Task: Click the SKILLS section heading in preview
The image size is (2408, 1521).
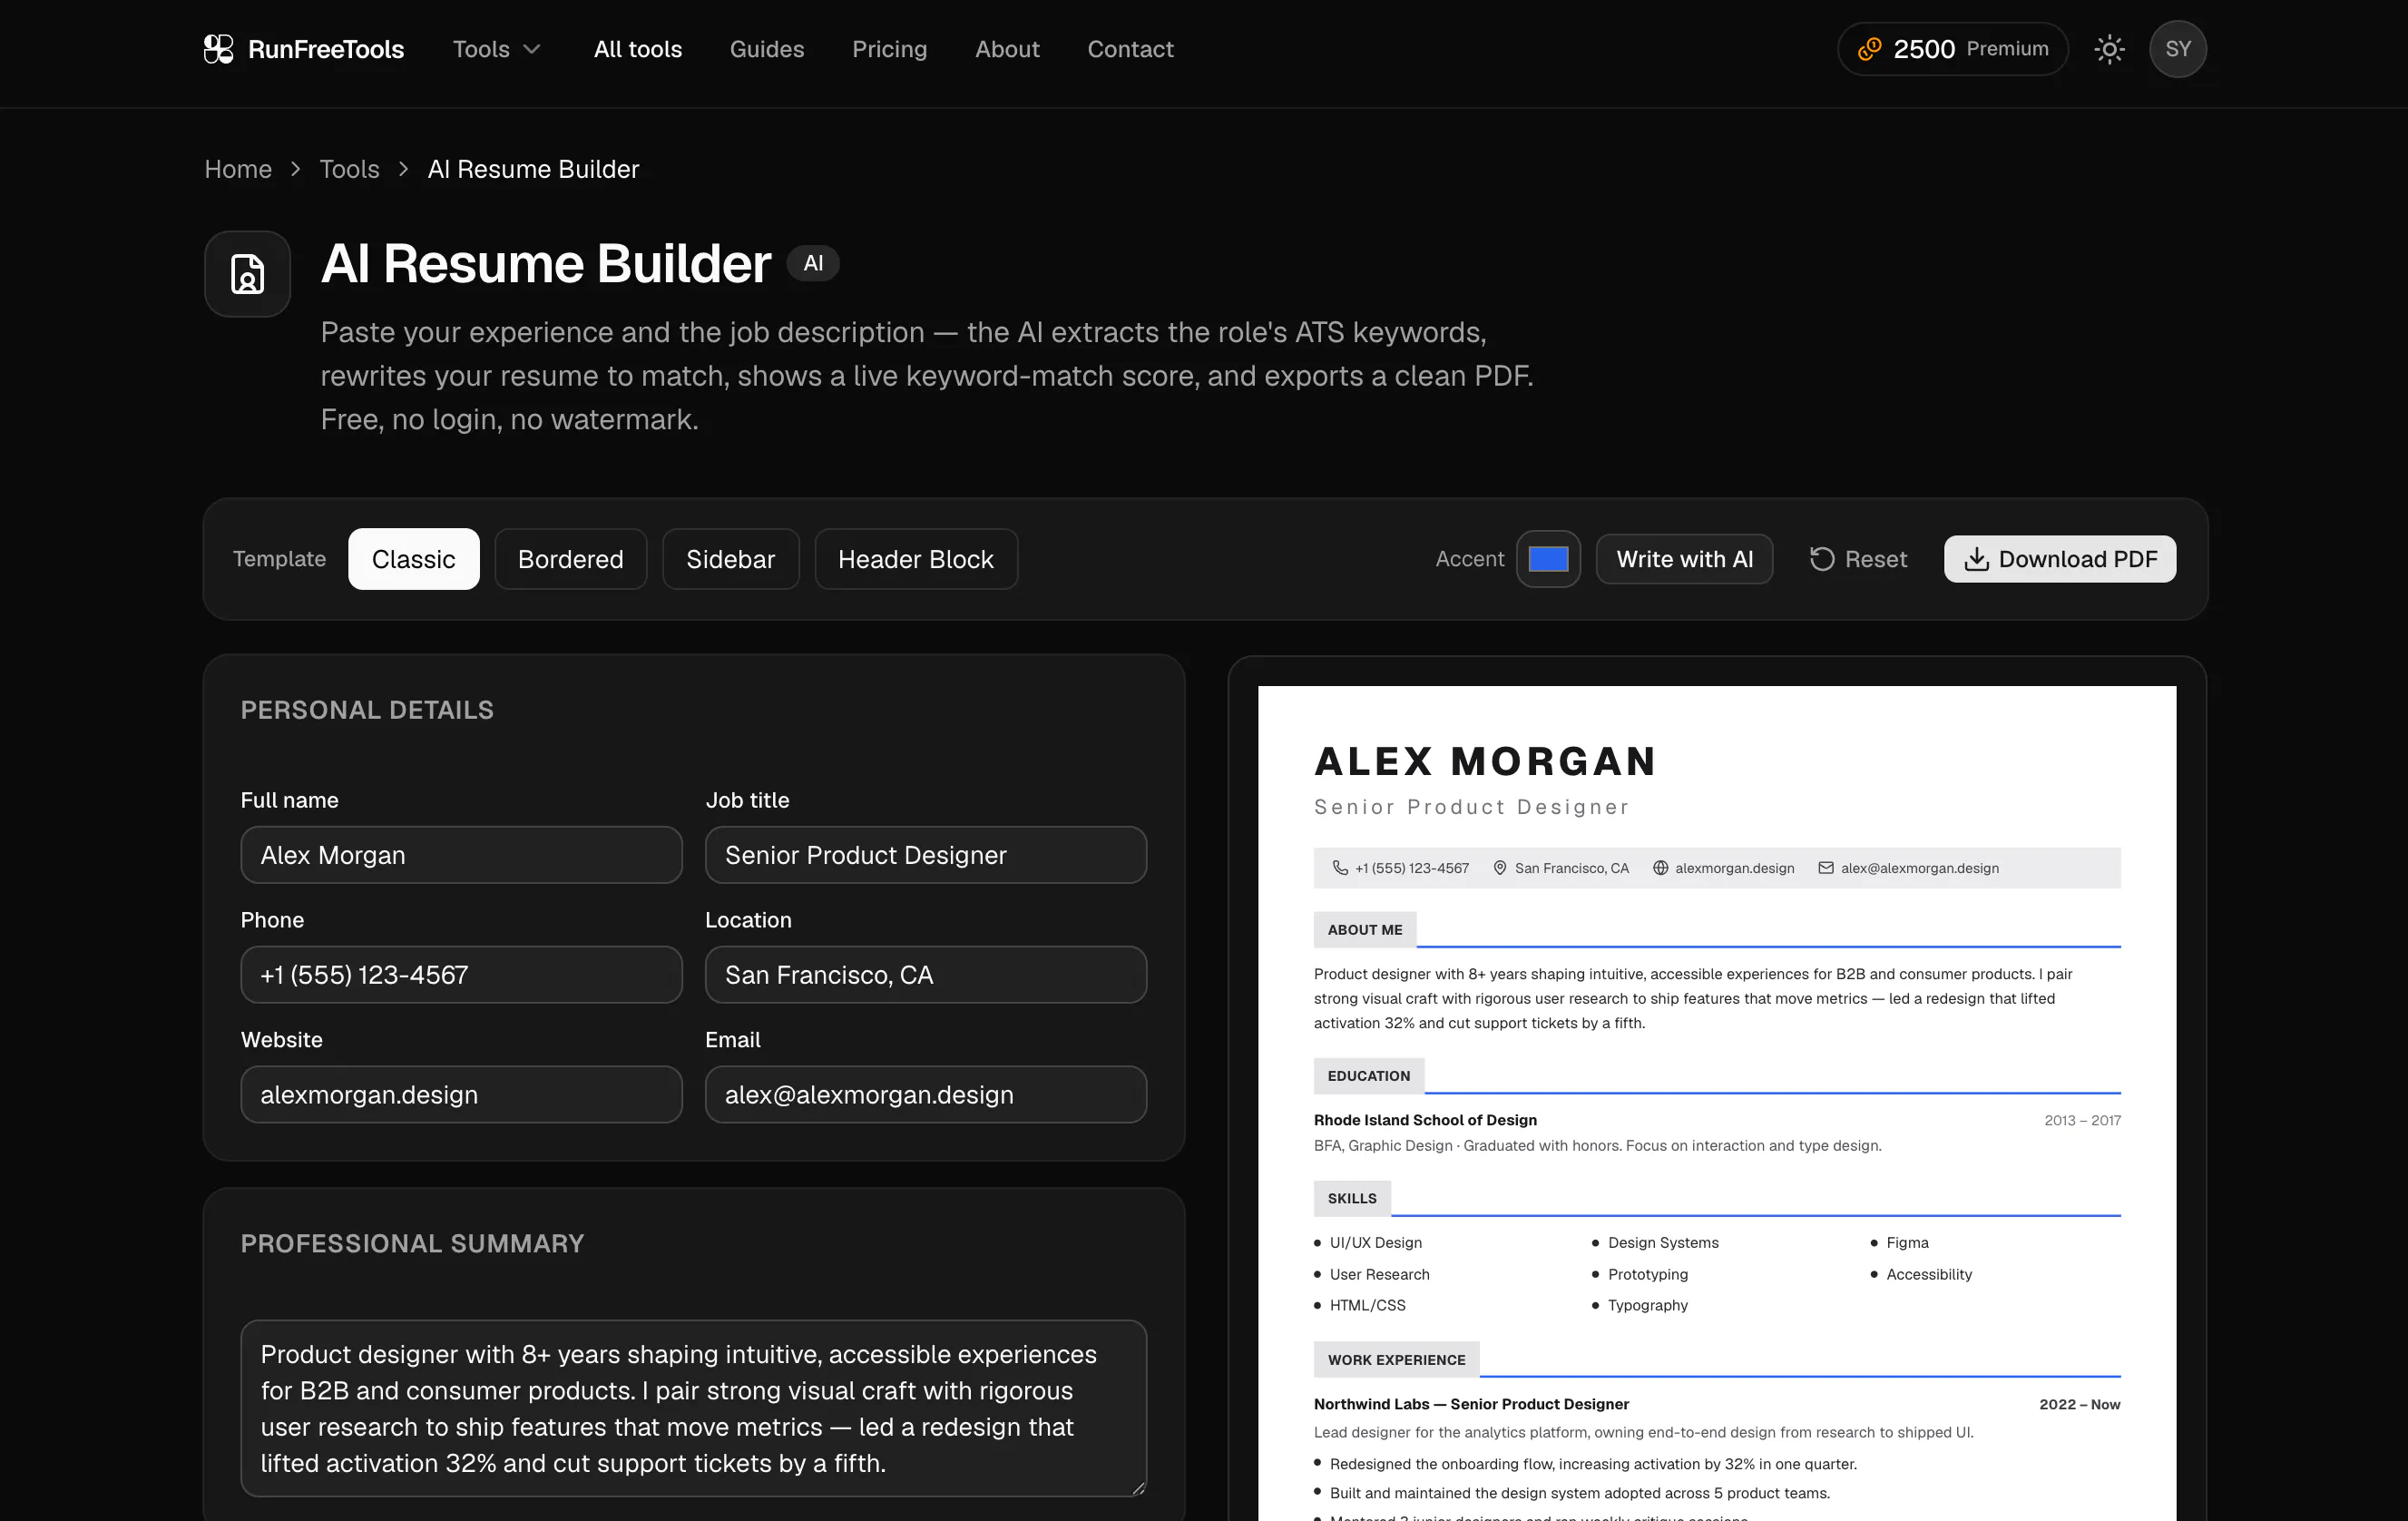Action: click(x=1352, y=1198)
